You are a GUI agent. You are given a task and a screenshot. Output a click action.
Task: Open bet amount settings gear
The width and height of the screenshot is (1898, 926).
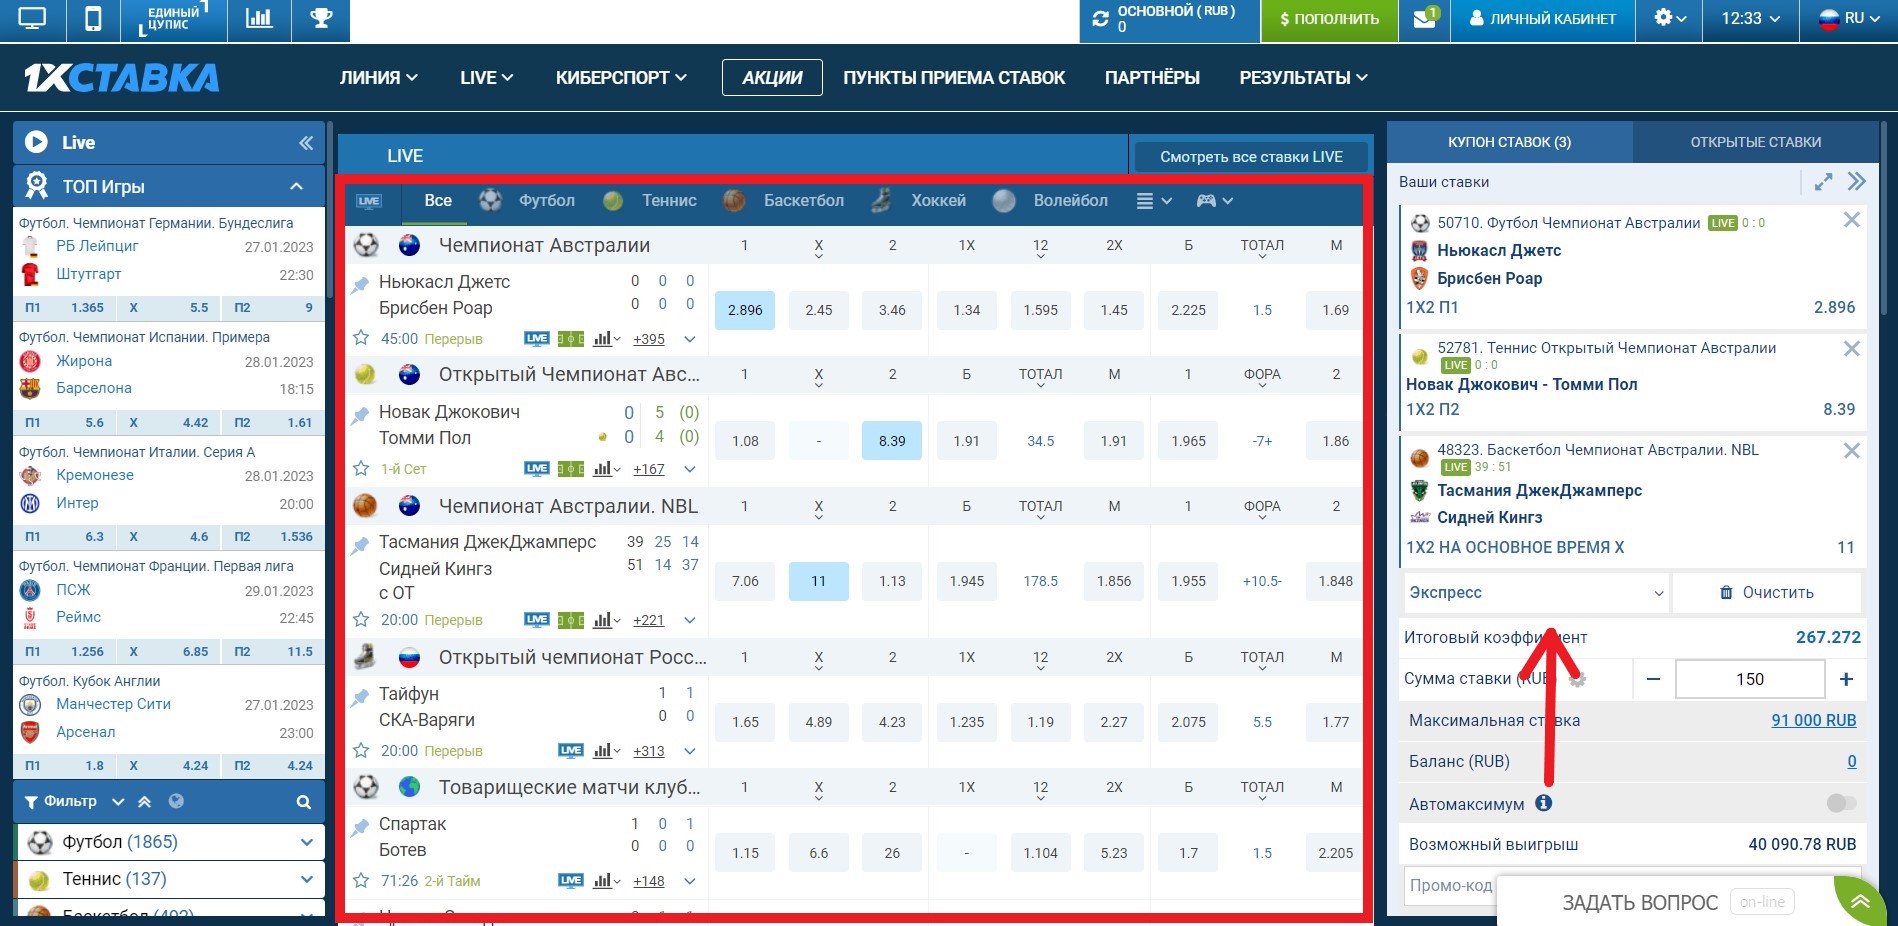pyautogui.click(x=1578, y=679)
